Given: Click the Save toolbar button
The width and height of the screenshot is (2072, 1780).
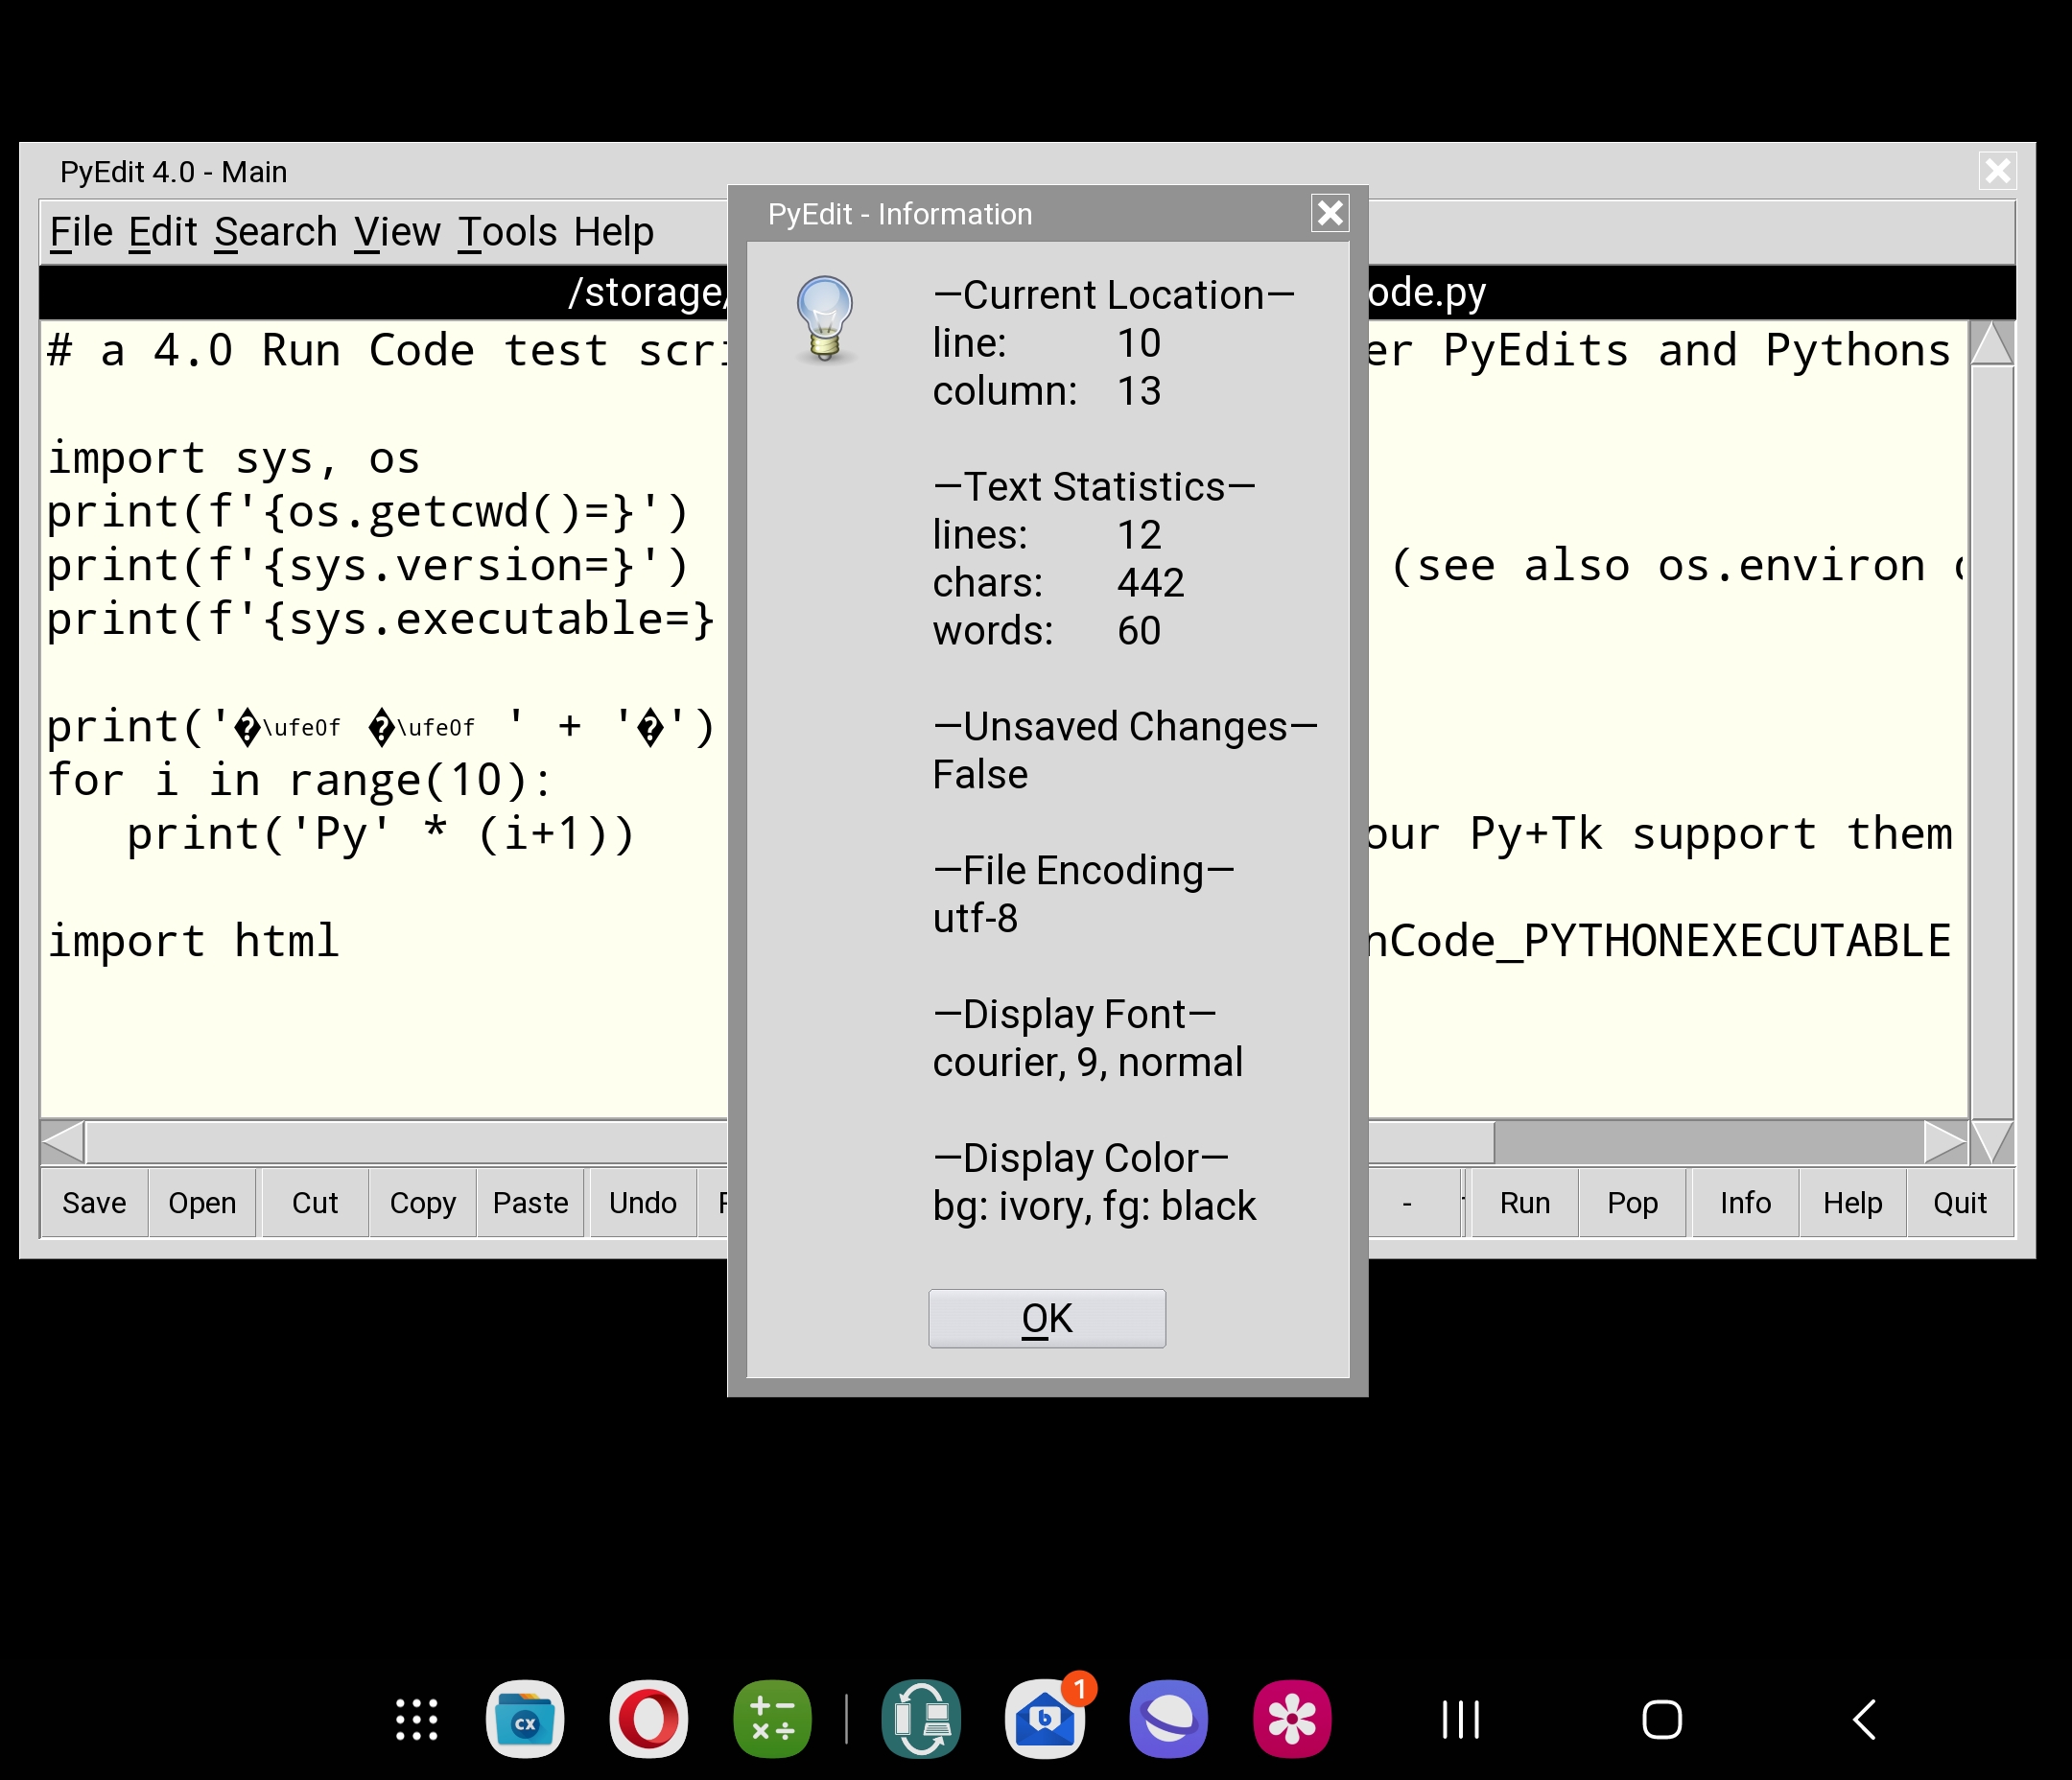Looking at the screenshot, I should pyautogui.click(x=94, y=1203).
